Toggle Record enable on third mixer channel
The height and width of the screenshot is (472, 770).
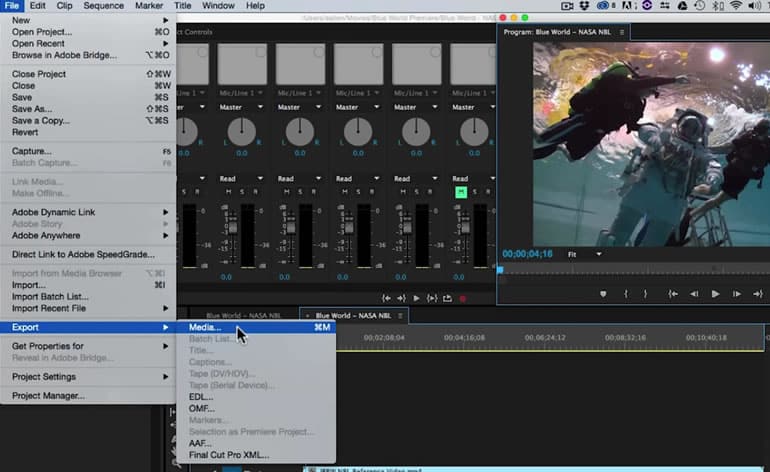(314, 192)
